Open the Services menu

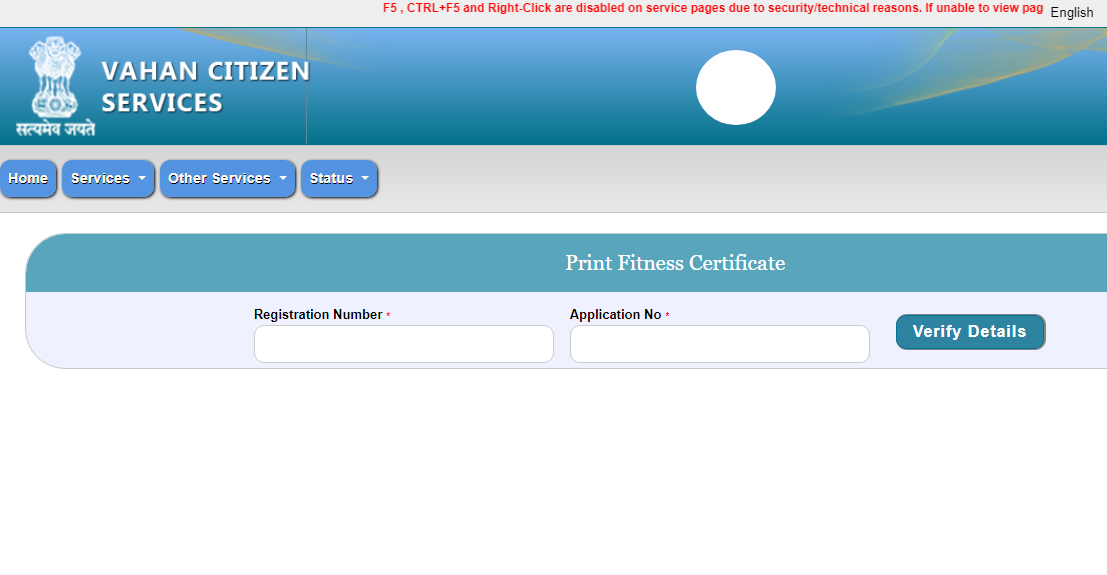pos(108,179)
